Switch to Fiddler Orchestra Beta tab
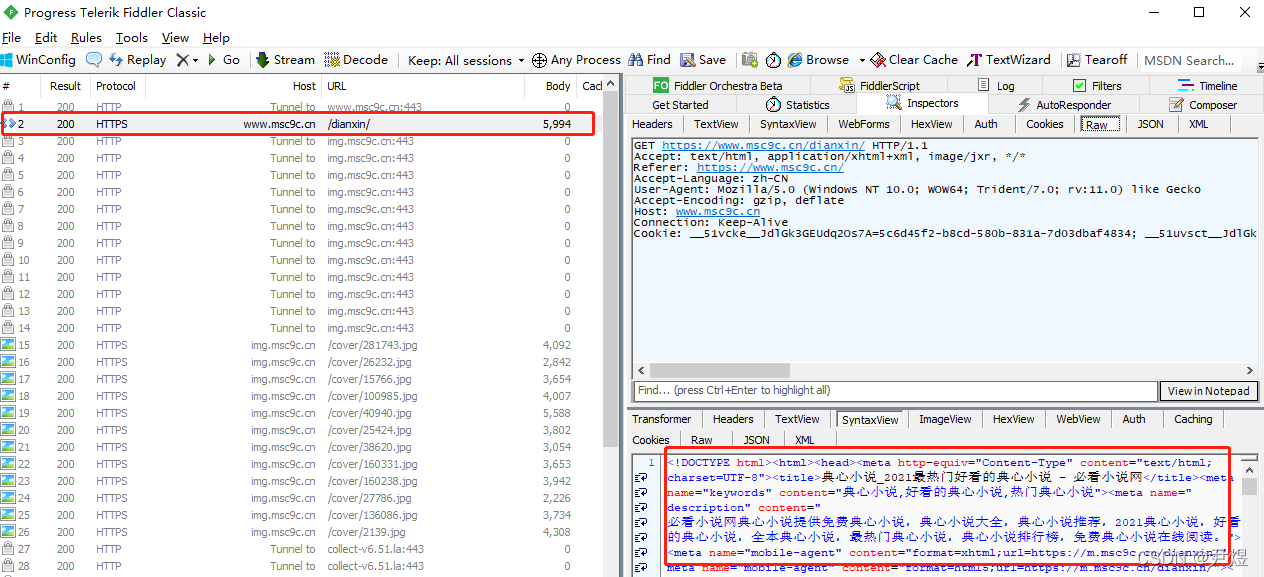The image size is (1264, 577). [x=718, y=86]
